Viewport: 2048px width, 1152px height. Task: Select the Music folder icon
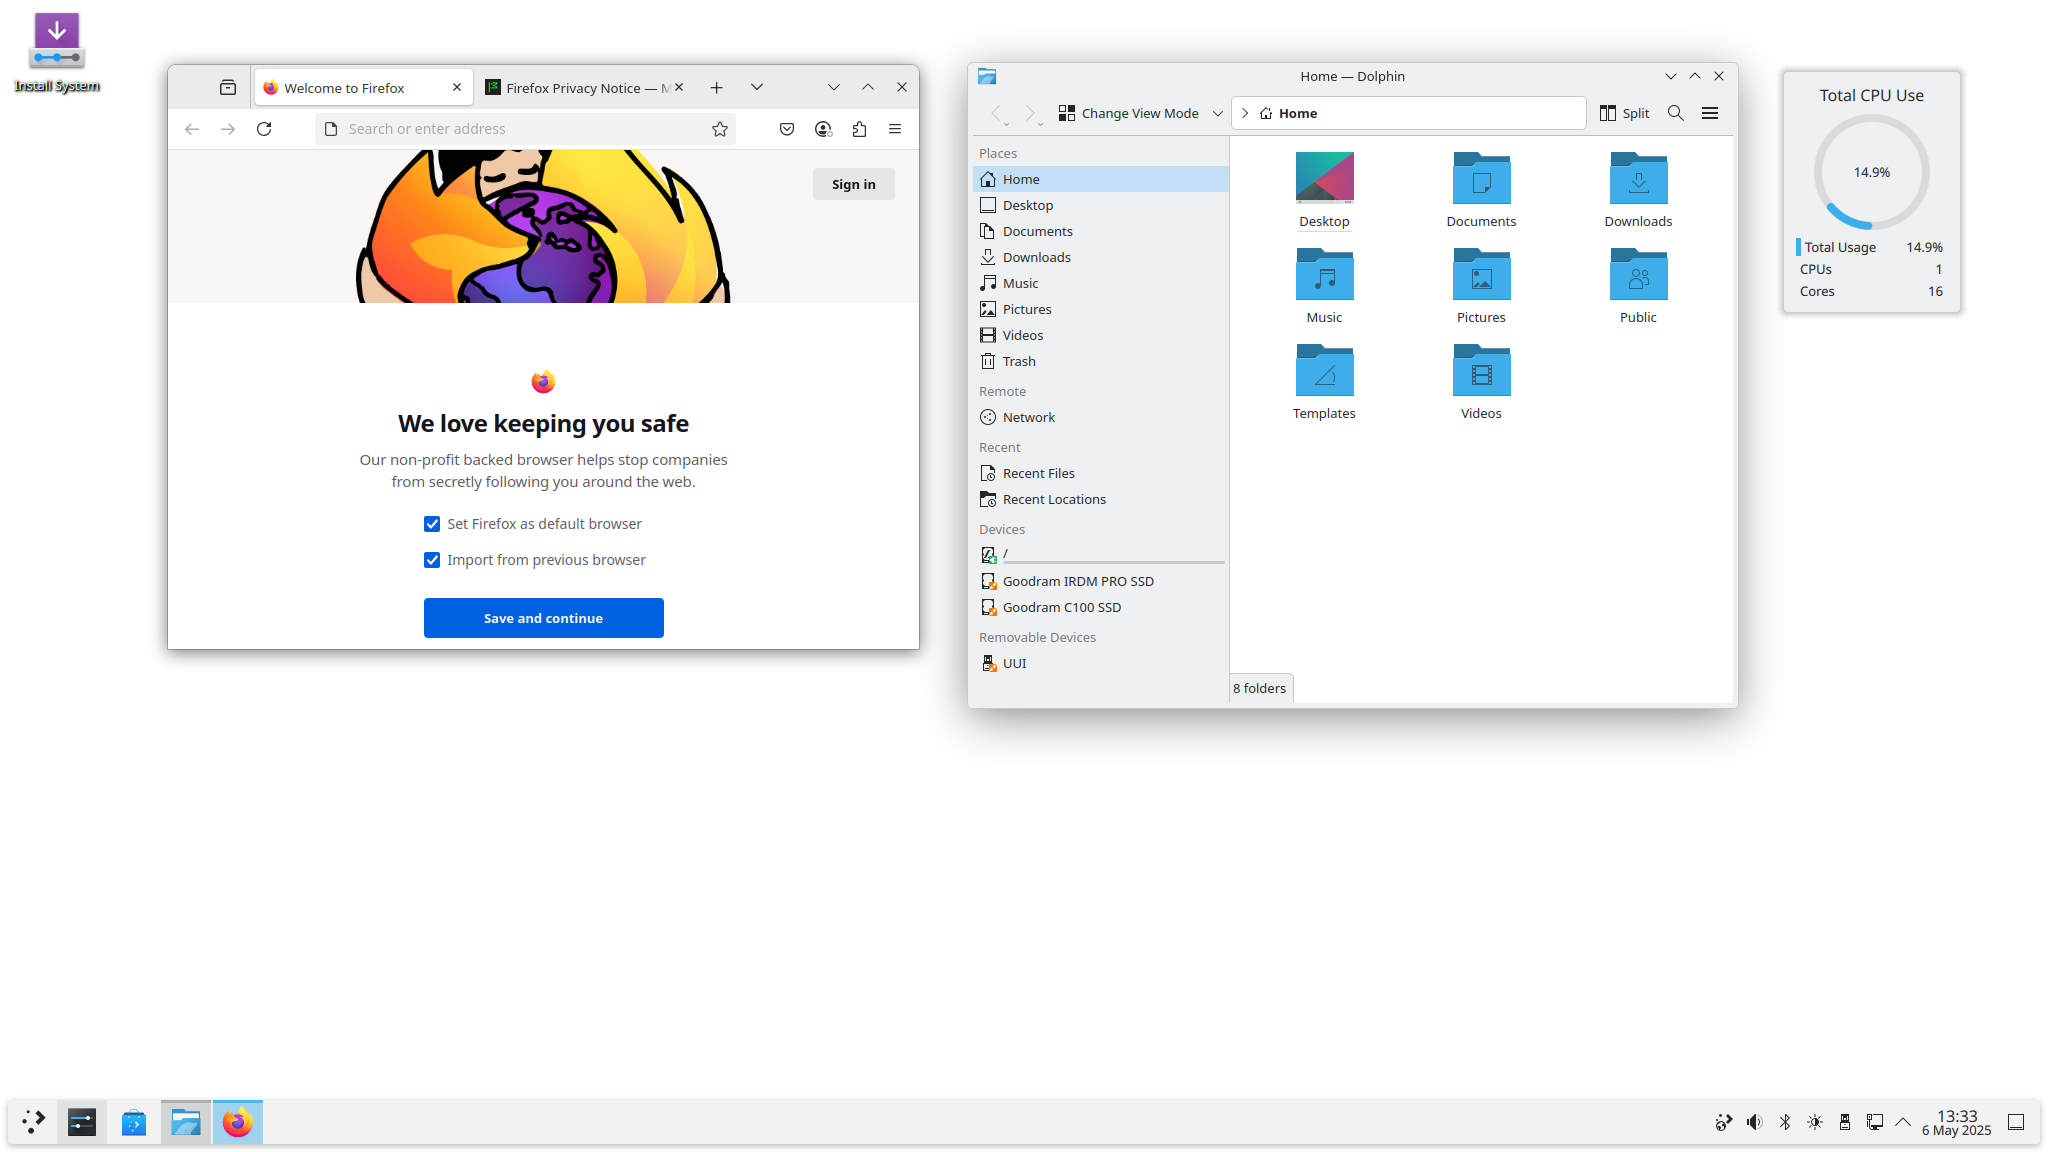1324,274
